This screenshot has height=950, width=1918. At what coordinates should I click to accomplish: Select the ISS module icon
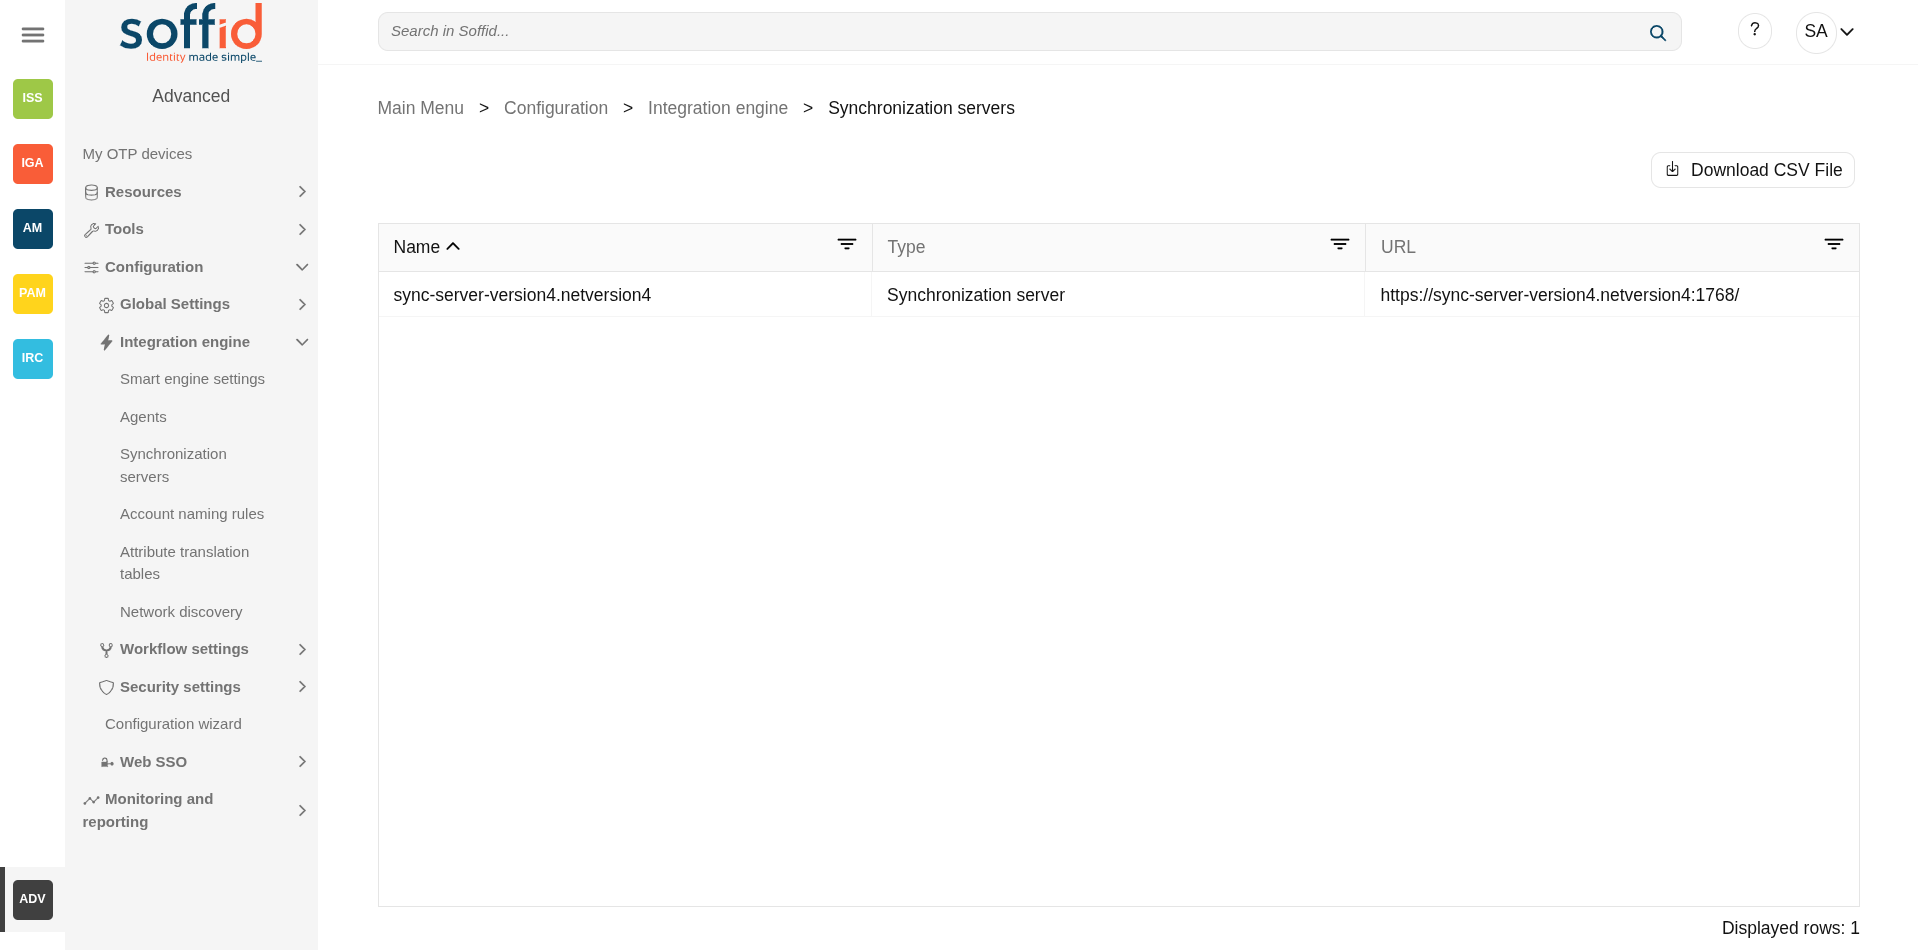coord(33,98)
